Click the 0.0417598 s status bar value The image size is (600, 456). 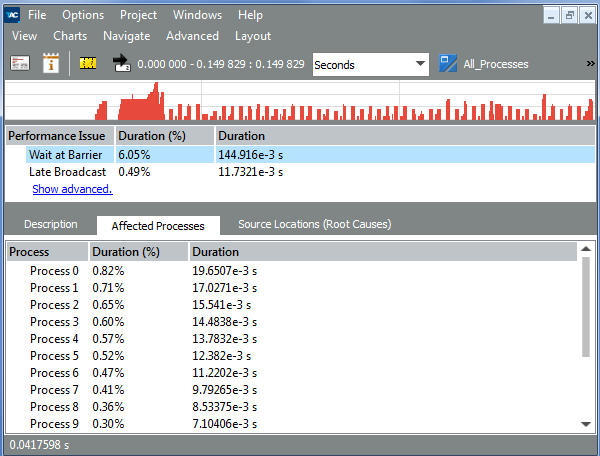[x=39, y=445]
